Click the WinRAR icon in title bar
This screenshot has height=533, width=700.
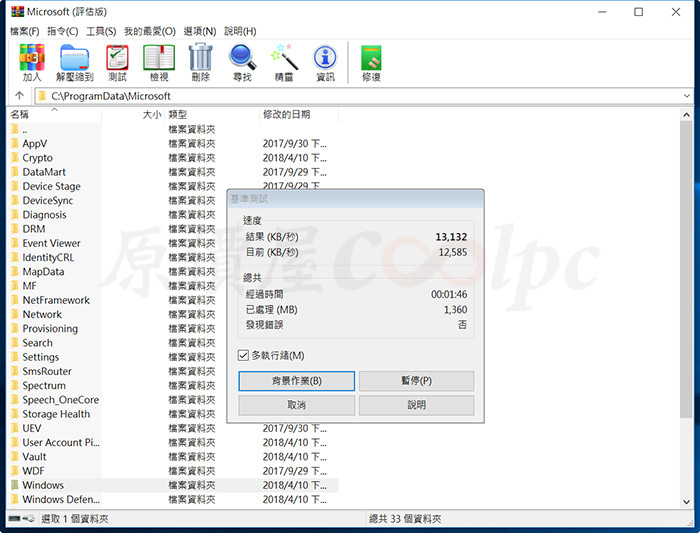[x=17, y=12]
